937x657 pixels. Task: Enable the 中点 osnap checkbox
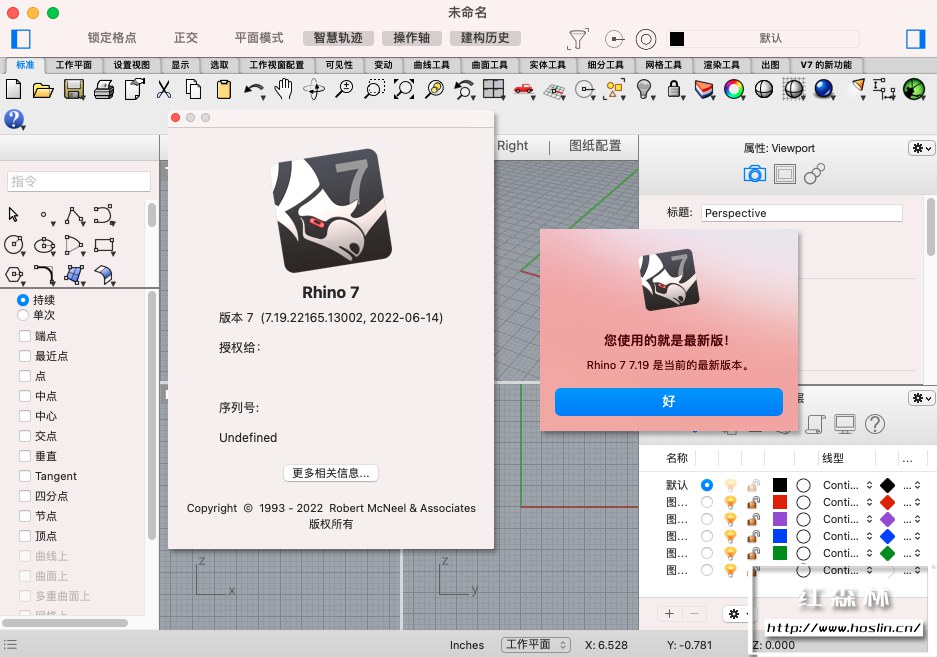pos(25,396)
